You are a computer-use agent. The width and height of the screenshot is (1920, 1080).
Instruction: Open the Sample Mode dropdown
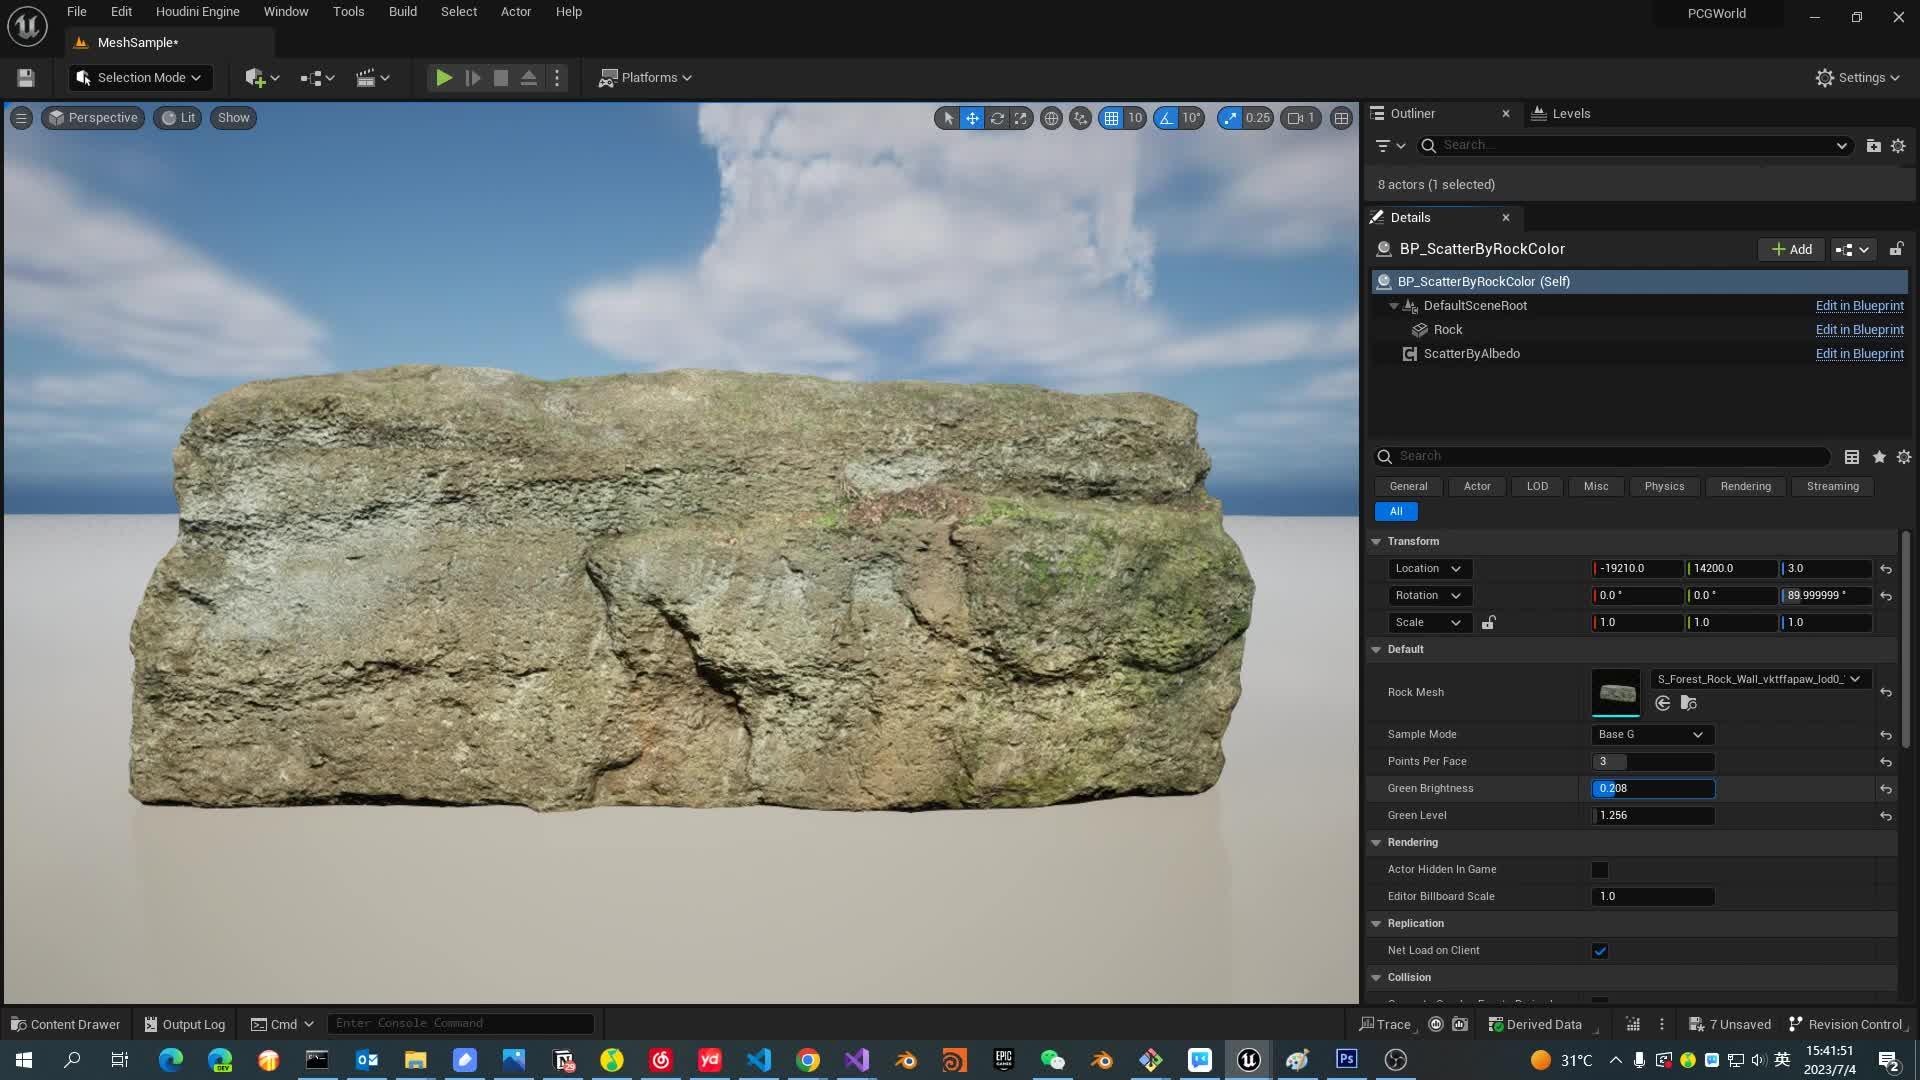click(x=1651, y=735)
